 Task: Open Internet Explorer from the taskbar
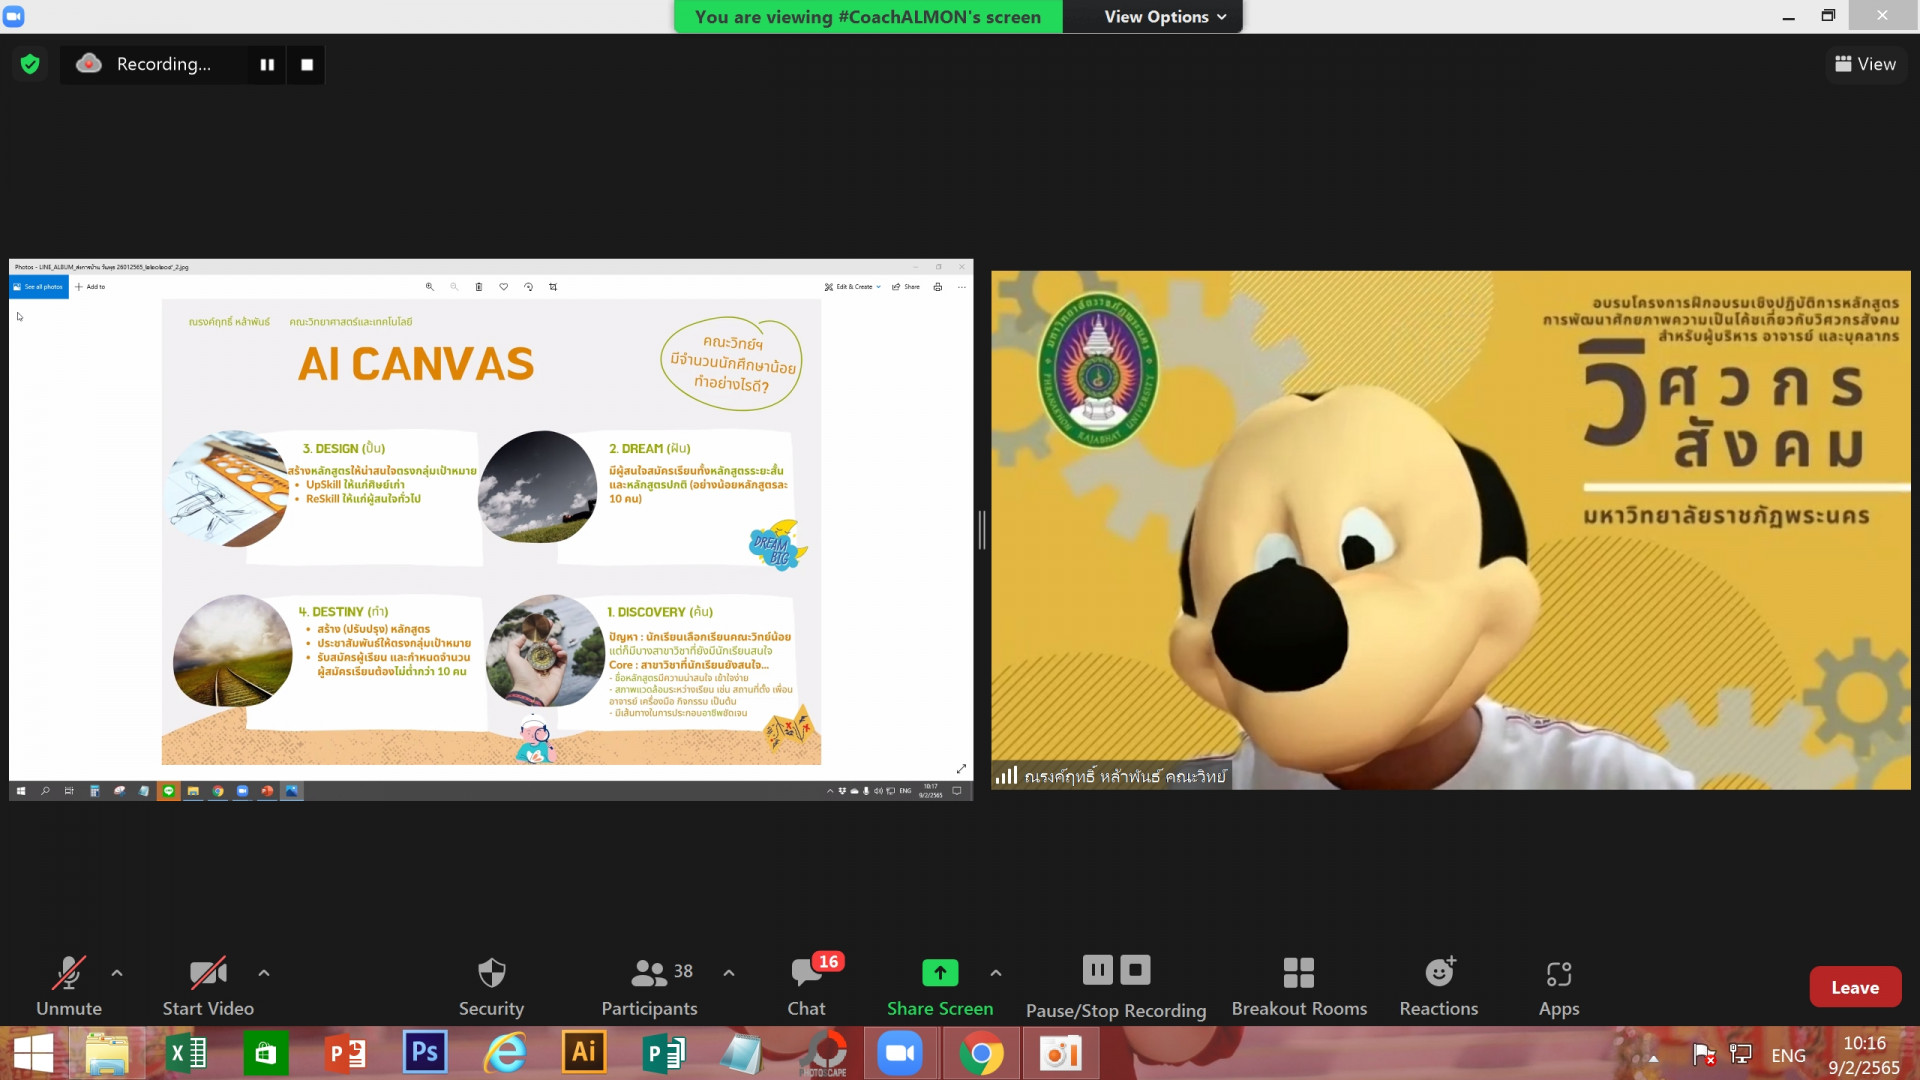coord(505,1053)
